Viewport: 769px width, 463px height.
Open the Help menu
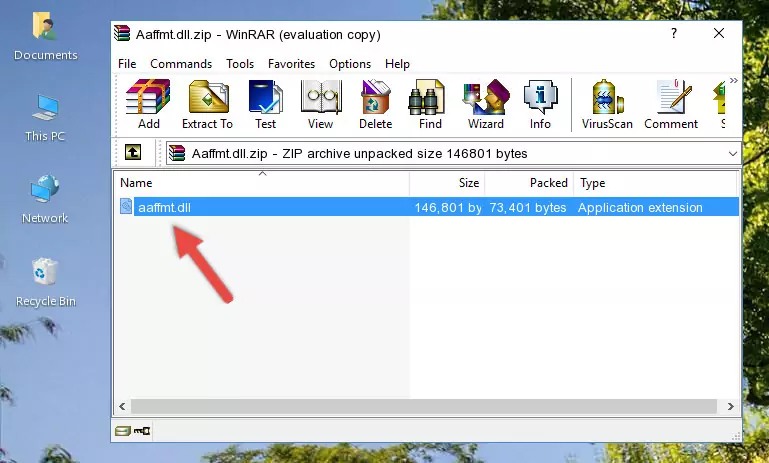[x=397, y=64]
